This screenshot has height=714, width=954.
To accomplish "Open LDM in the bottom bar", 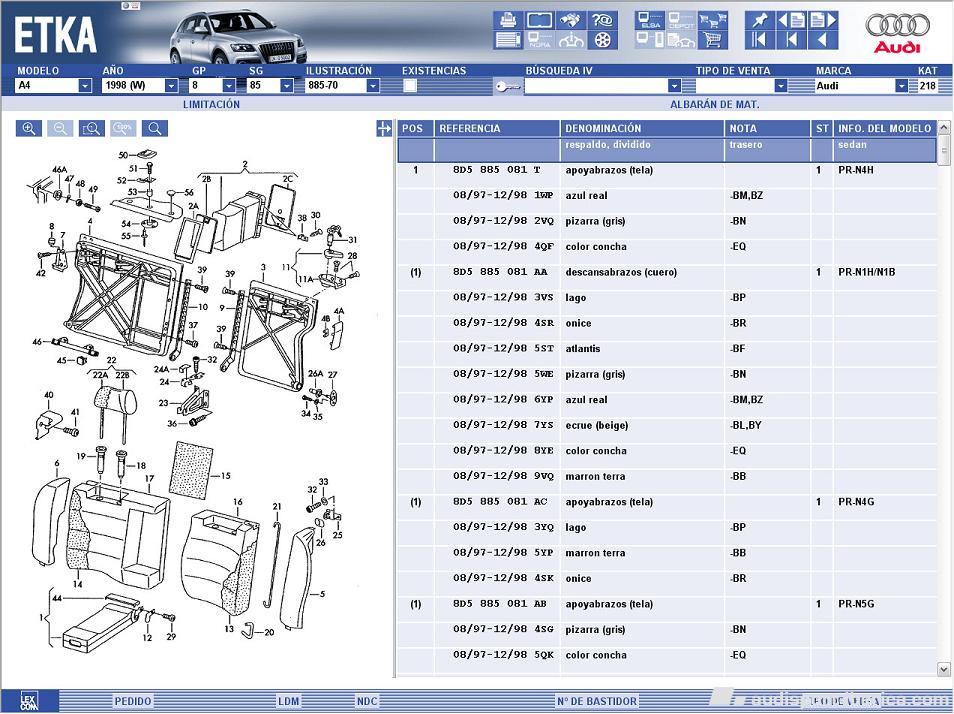I will (288, 701).
